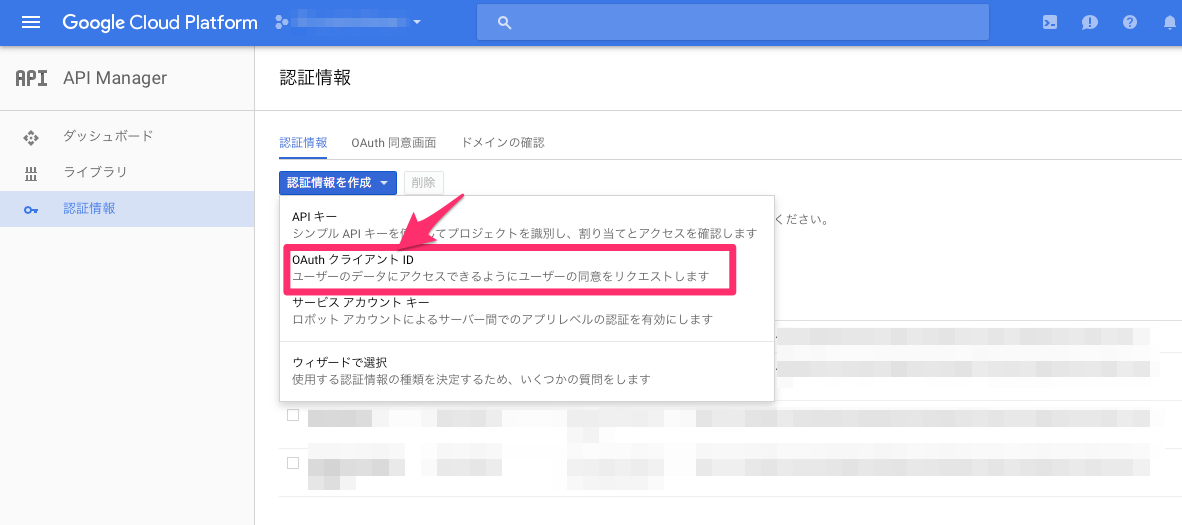Activate Cloud Shell icon

pos(1049,22)
